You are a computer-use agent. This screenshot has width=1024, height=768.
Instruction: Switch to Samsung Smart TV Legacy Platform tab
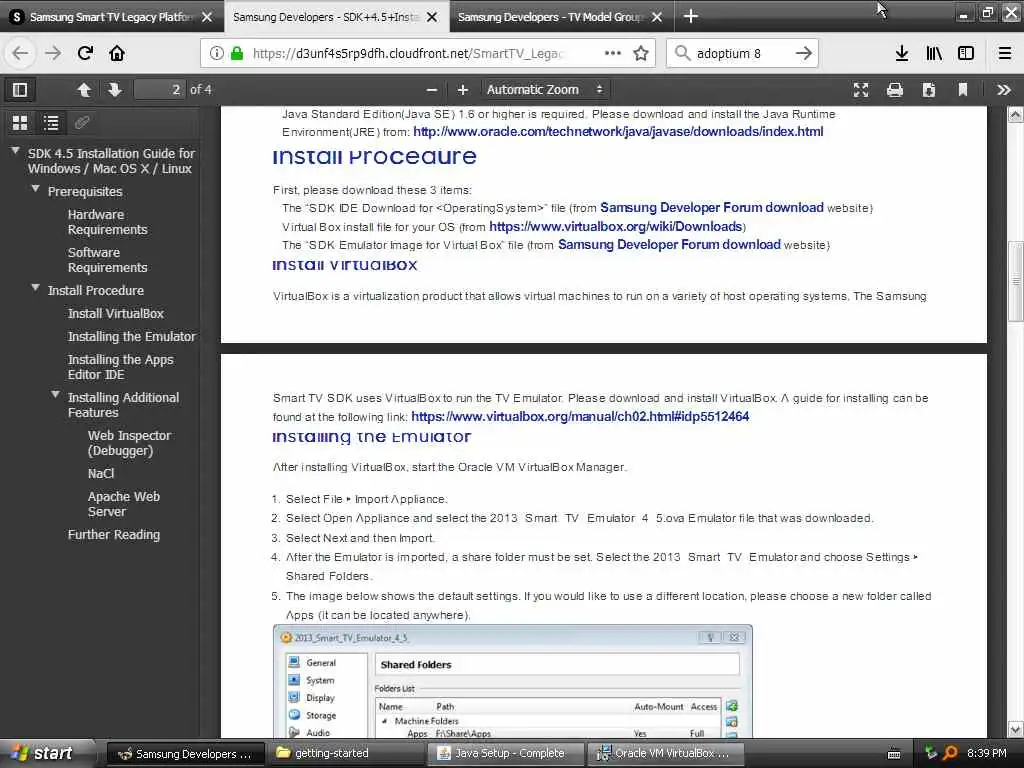point(111,17)
